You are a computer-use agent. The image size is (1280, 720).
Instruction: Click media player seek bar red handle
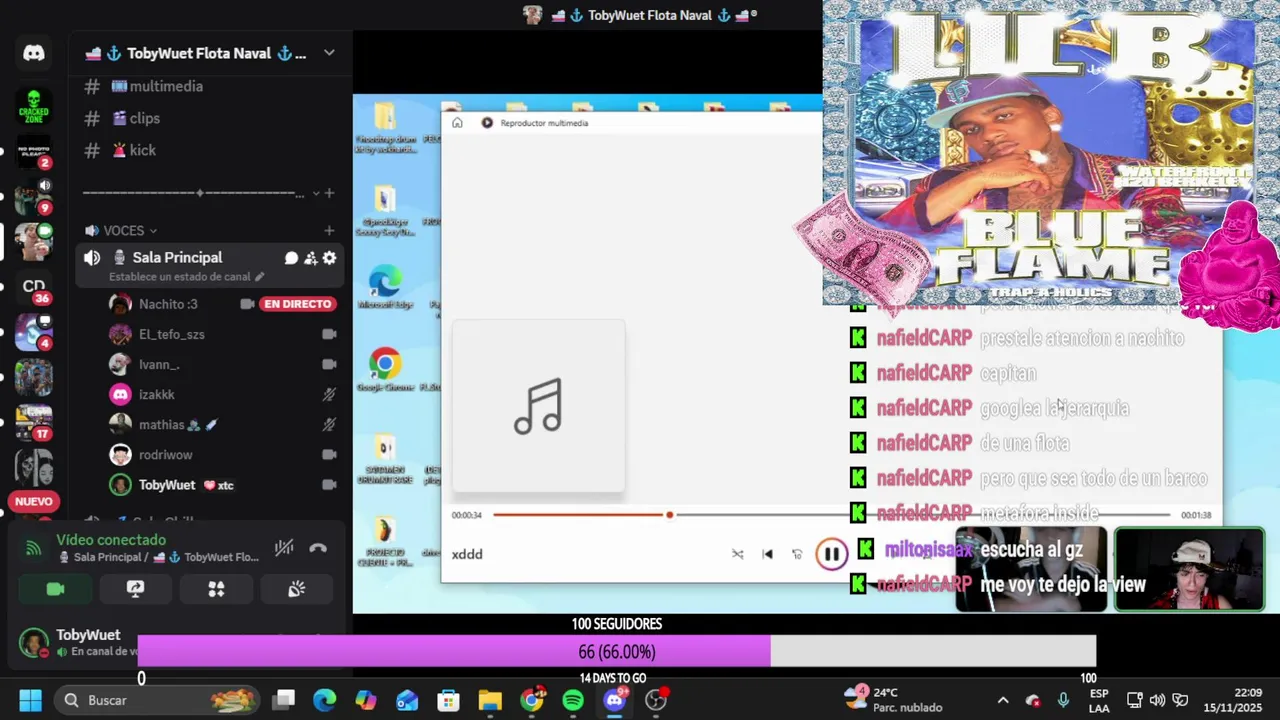coord(669,515)
